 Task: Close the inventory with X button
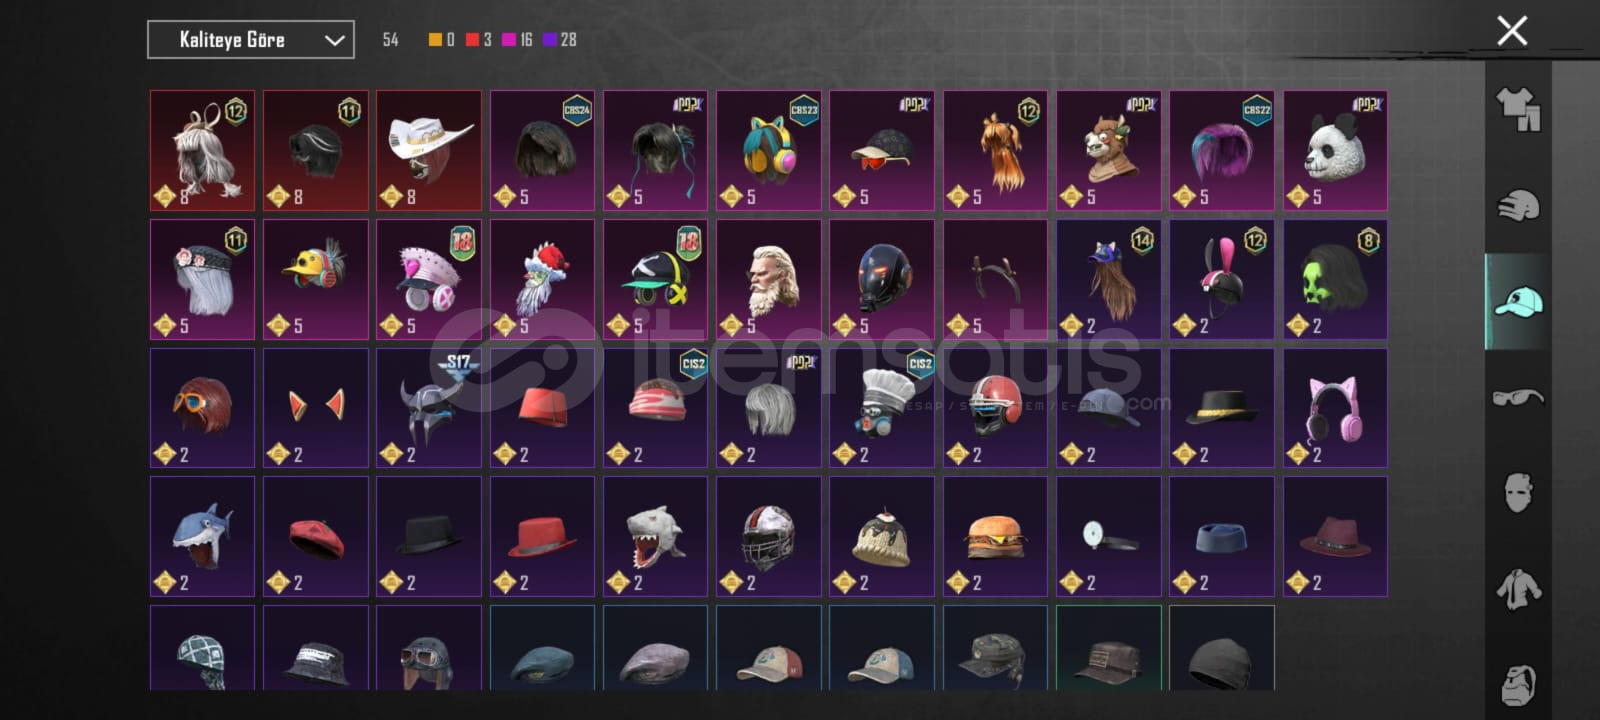click(1512, 31)
